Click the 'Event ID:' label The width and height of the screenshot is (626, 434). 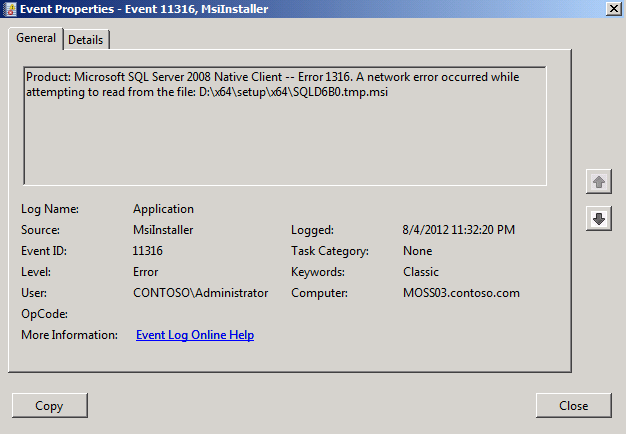click(44, 251)
